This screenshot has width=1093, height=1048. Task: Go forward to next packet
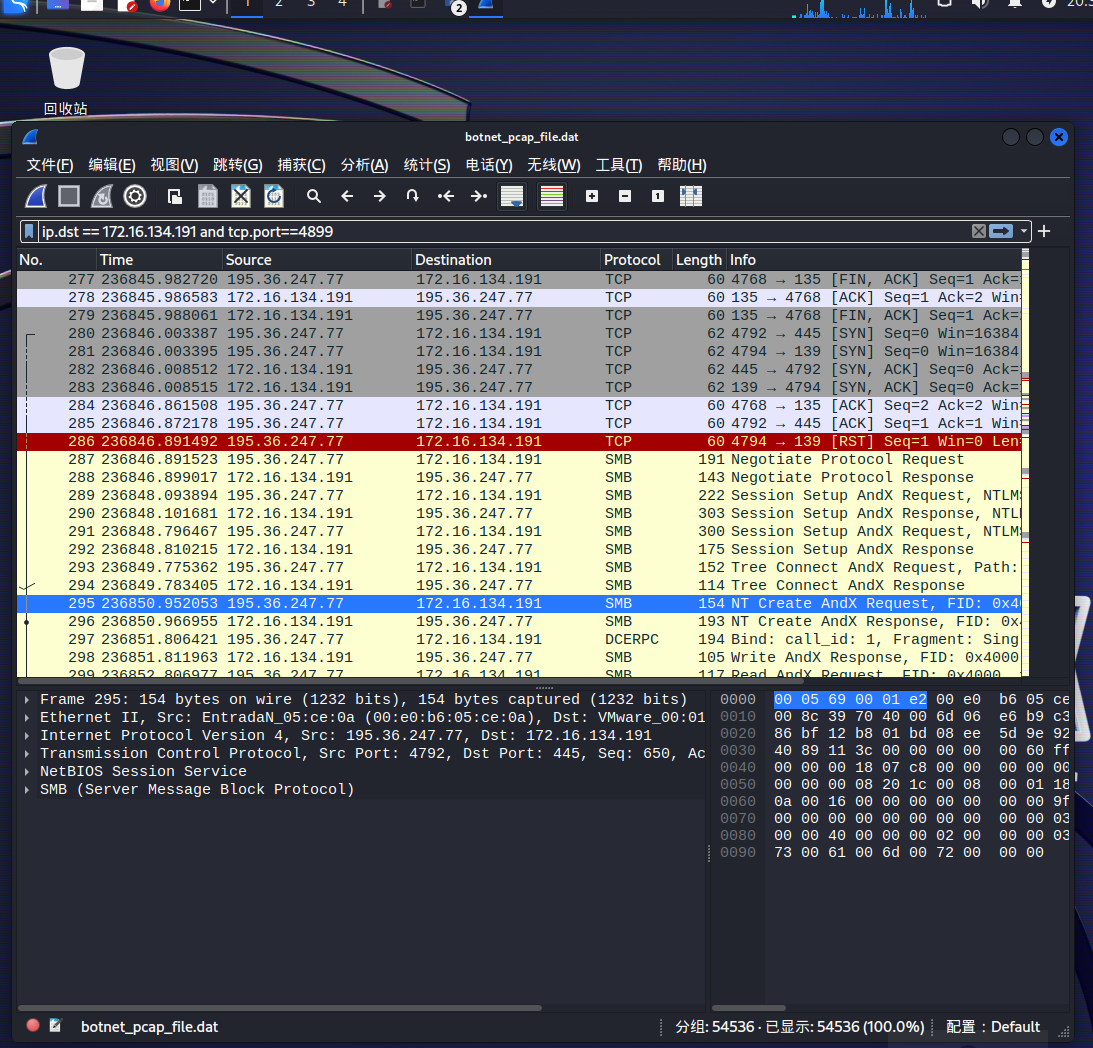point(380,197)
